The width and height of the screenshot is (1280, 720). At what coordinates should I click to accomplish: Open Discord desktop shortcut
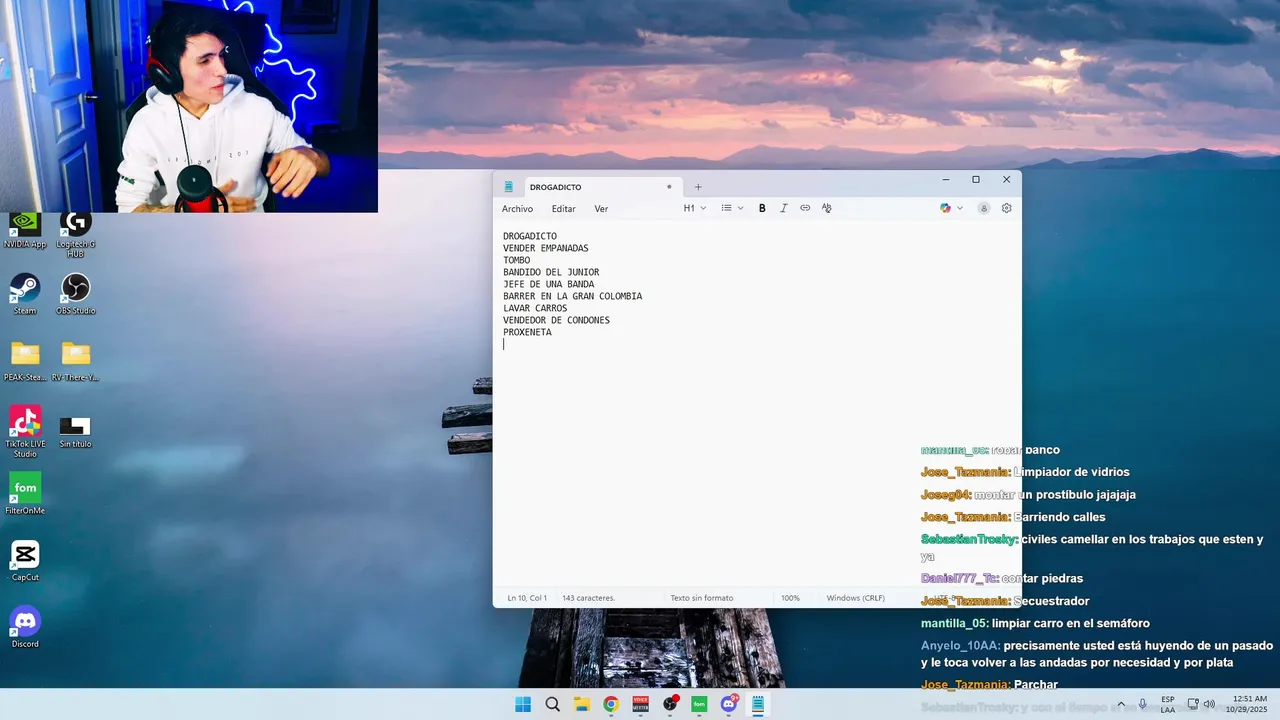click(25, 627)
